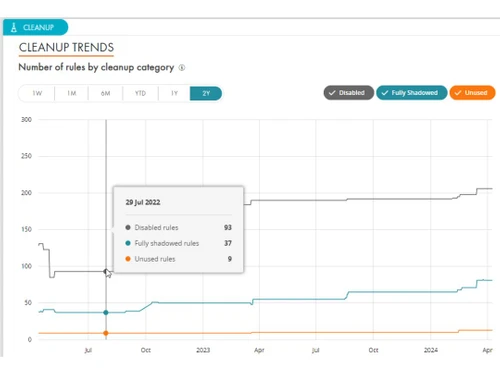This screenshot has width=500, height=375.
Task: Select the 1W time range
Action: click(37, 93)
